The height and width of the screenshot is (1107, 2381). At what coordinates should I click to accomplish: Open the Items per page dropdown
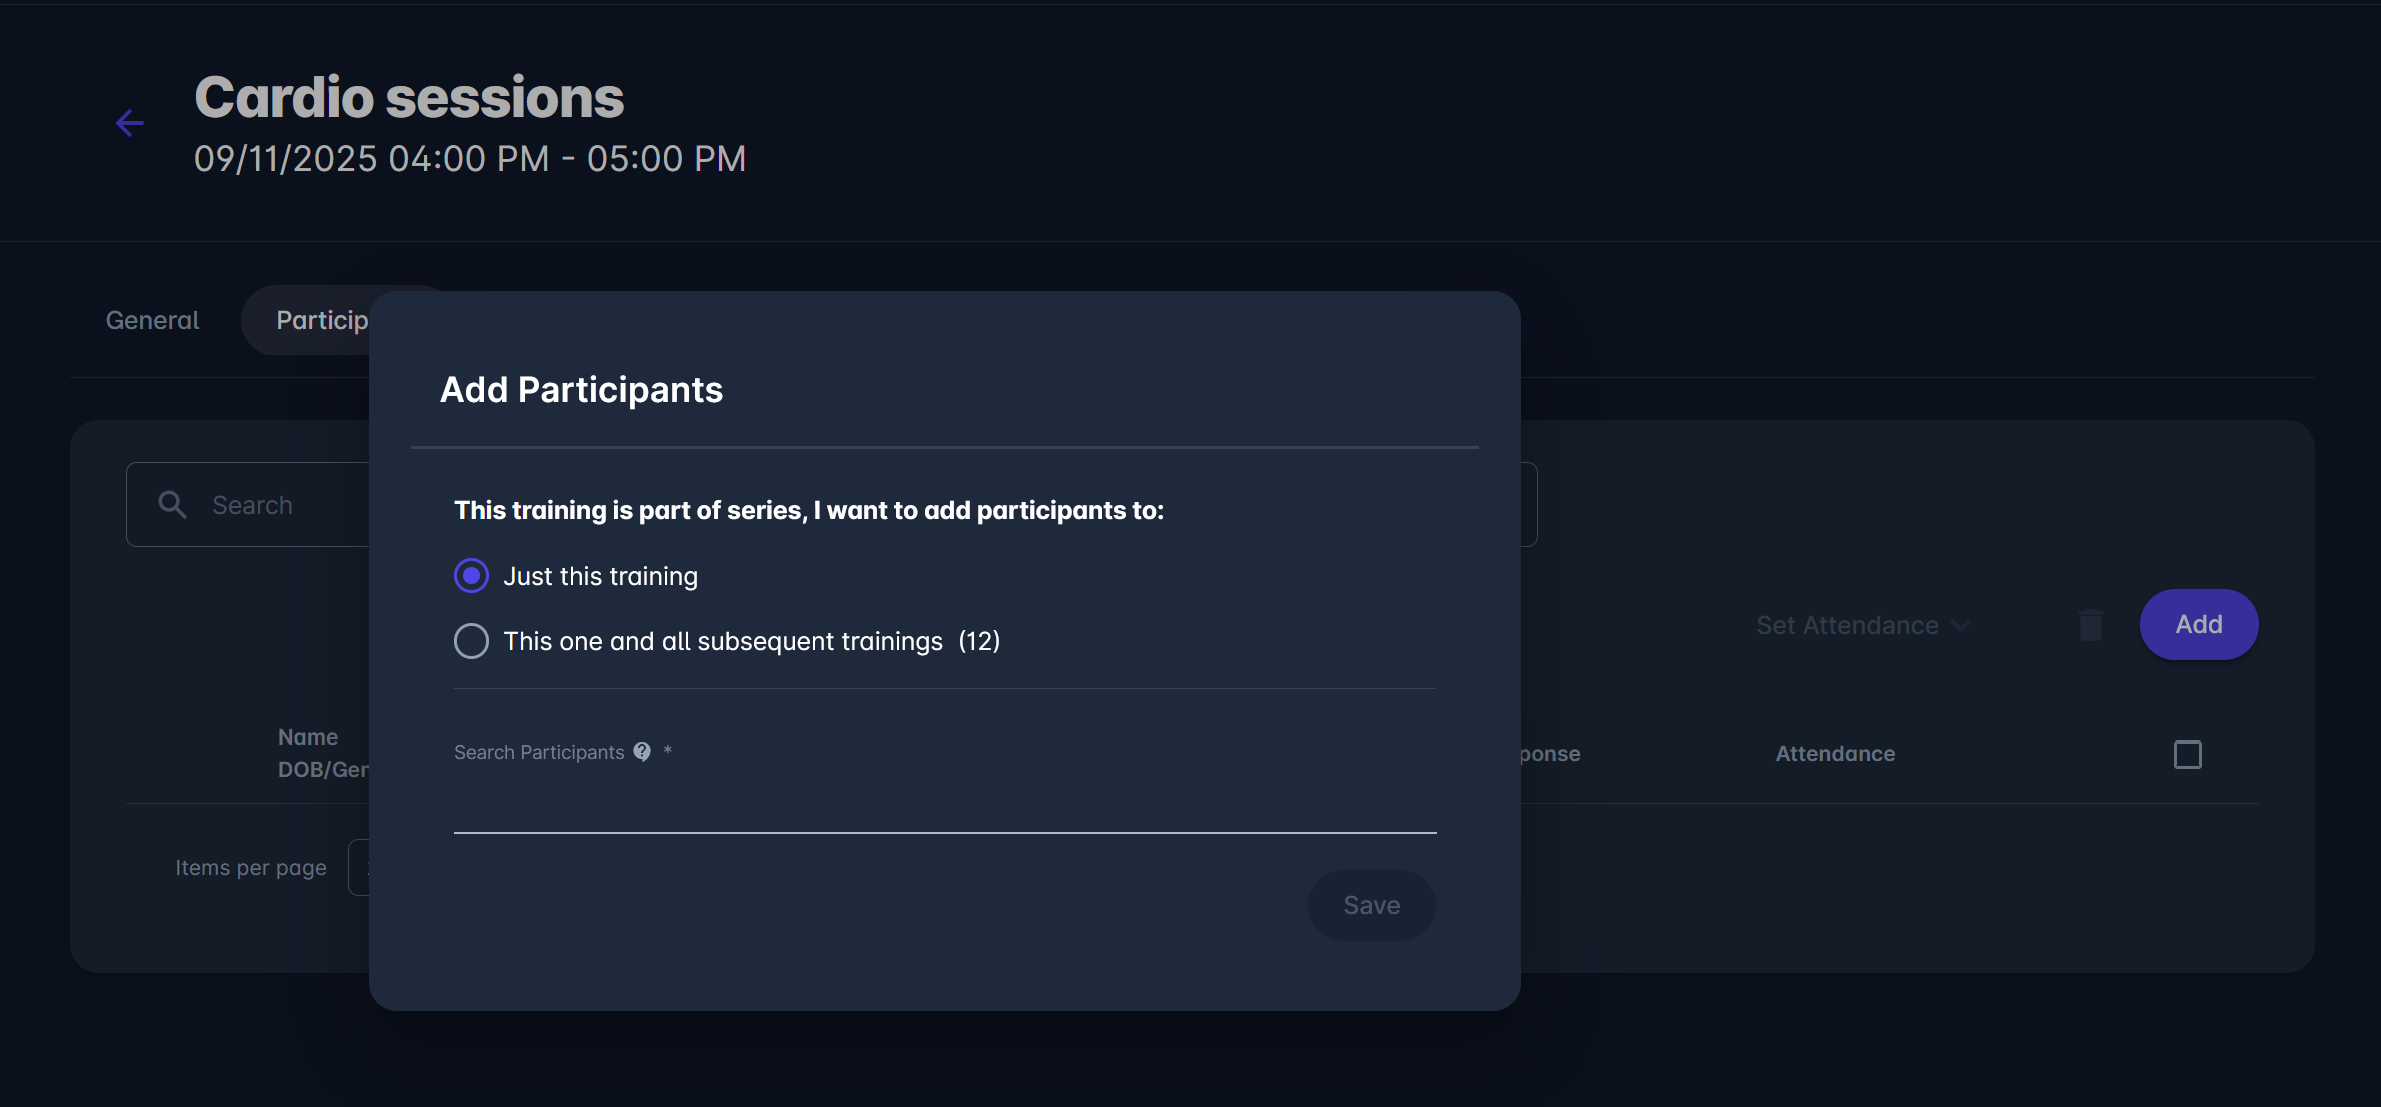coord(359,867)
